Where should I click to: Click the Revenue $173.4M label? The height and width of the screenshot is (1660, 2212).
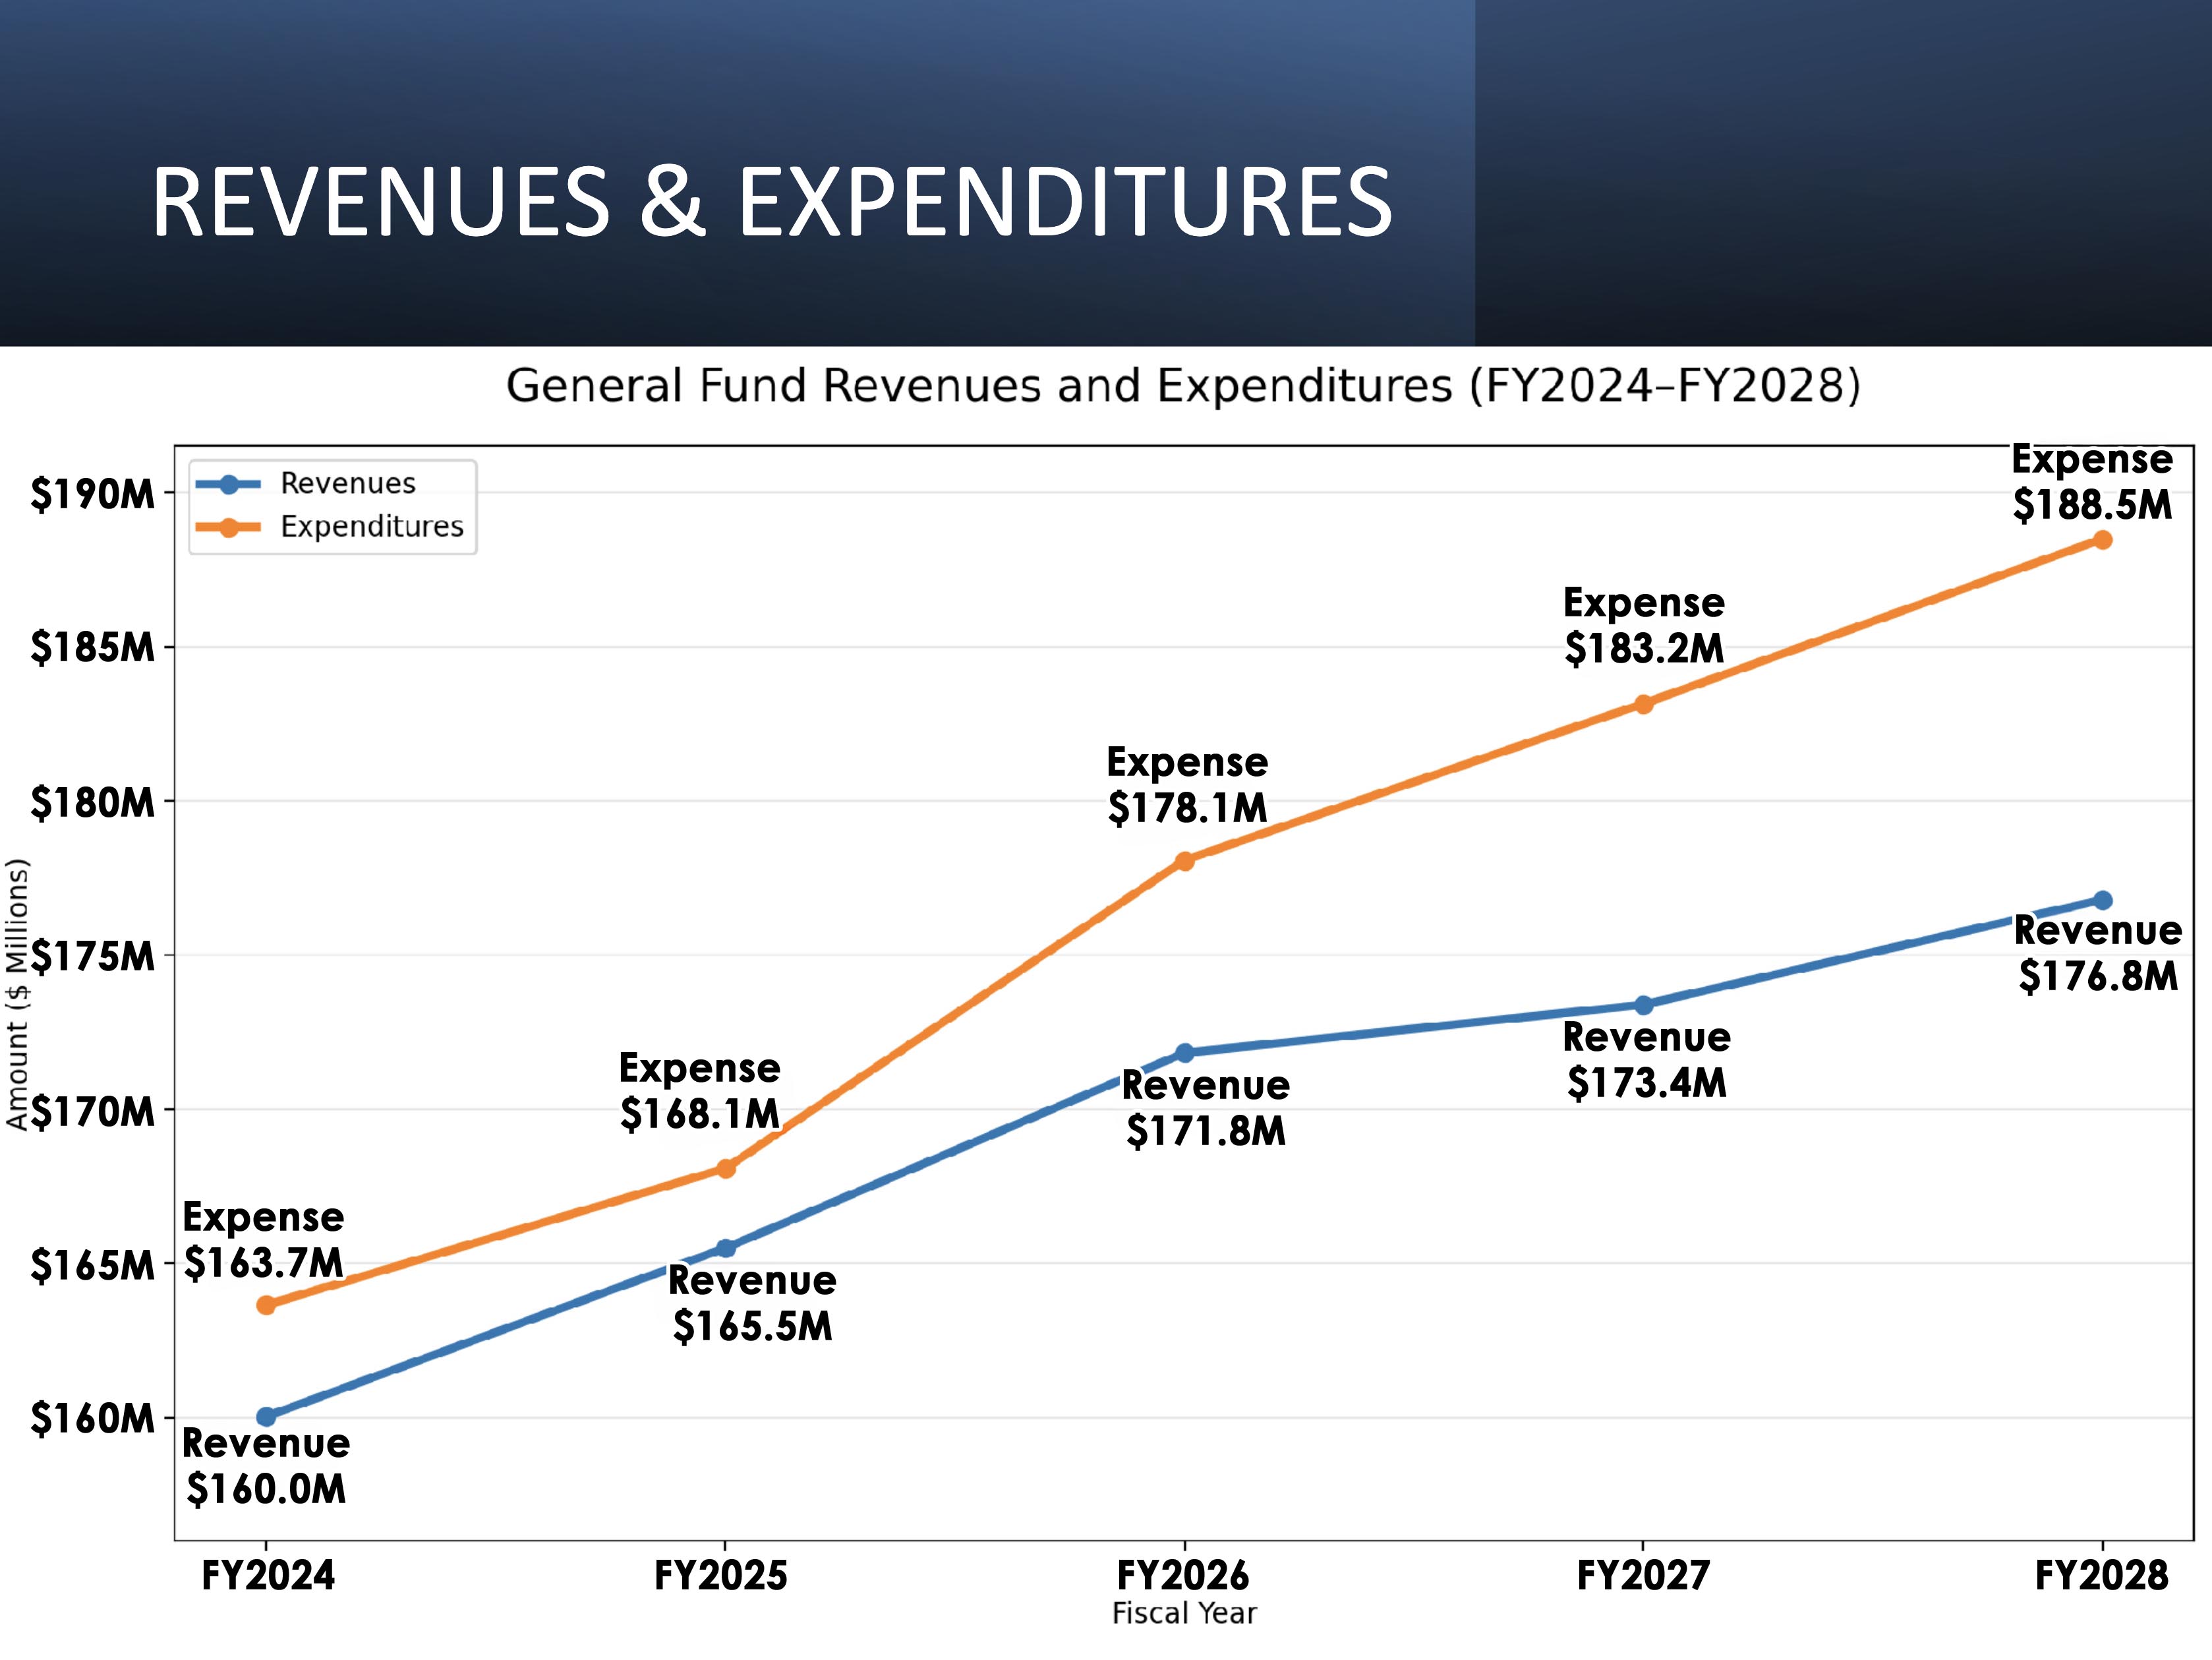coord(1646,1060)
